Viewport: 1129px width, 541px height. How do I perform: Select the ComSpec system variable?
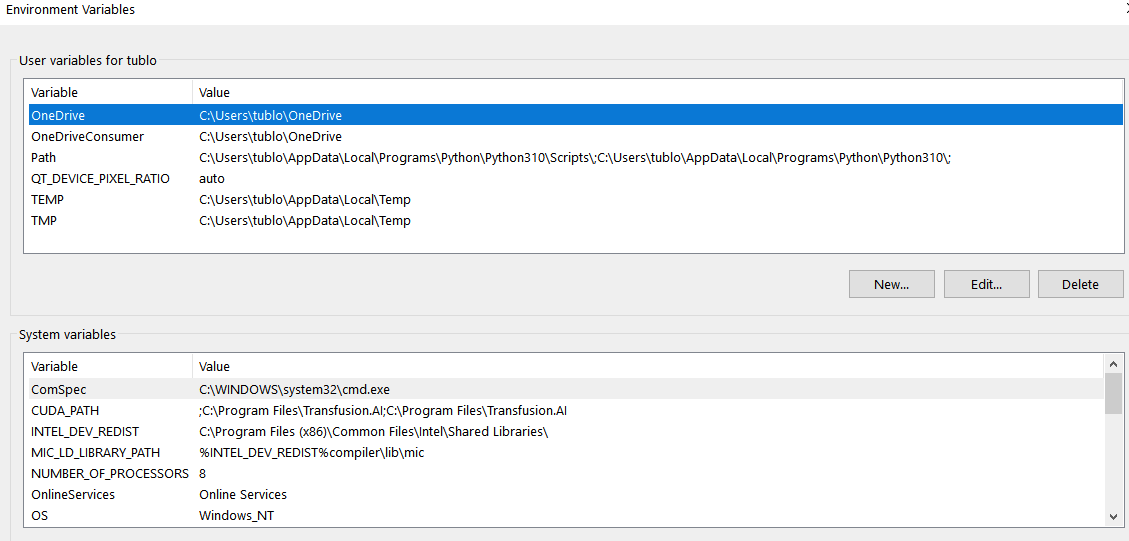pos(566,389)
